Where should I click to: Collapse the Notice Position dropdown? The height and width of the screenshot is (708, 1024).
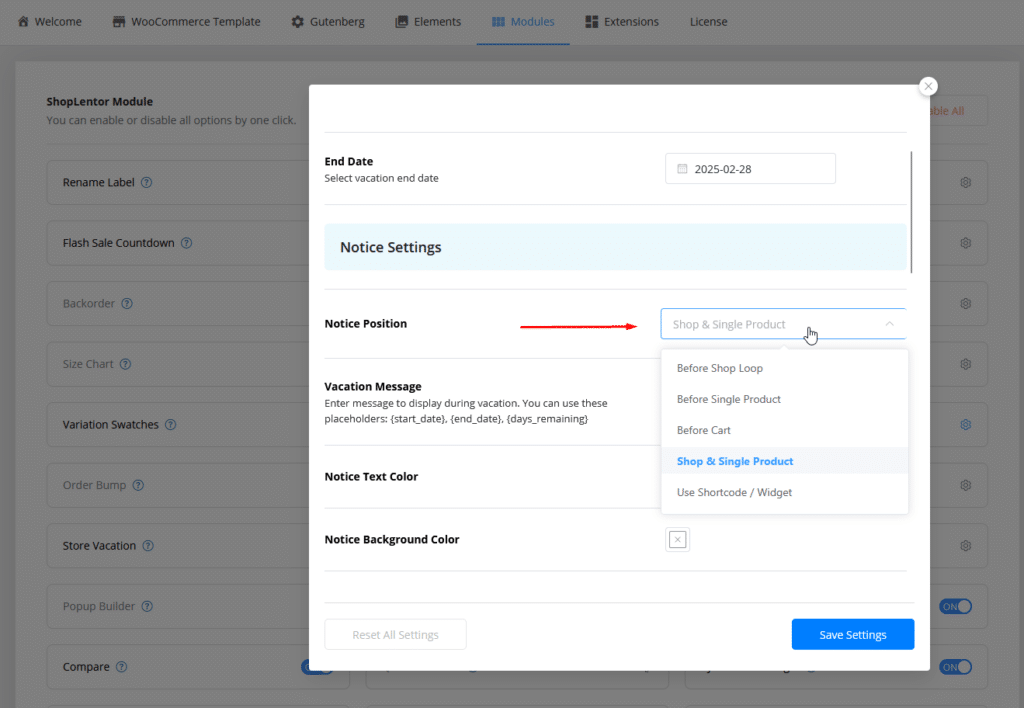(x=889, y=324)
